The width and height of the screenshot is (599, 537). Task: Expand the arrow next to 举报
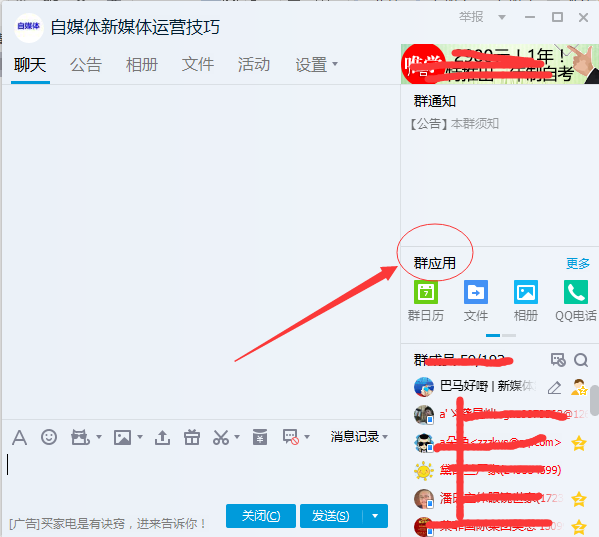[502, 17]
